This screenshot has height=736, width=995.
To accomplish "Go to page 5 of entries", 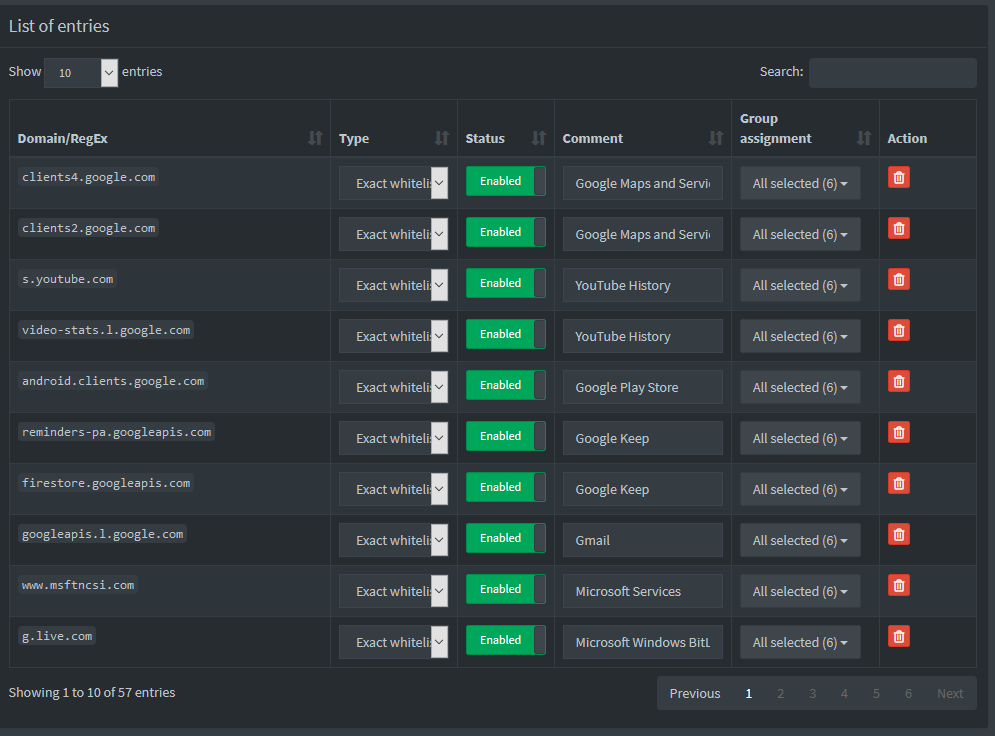I will (x=876, y=693).
